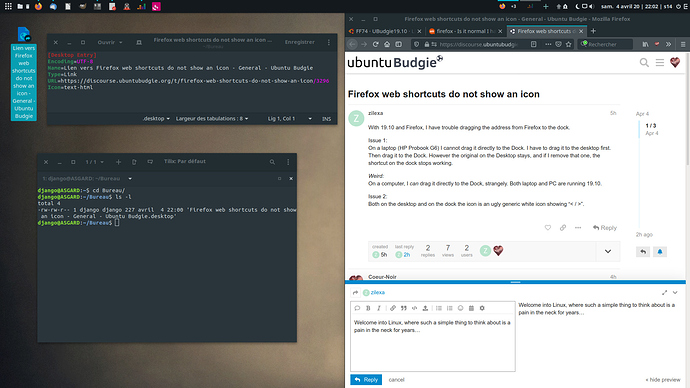Insert preformatted code in the reply composer
Viewport: 690px width, 388px height.
(x=414, y=308)
